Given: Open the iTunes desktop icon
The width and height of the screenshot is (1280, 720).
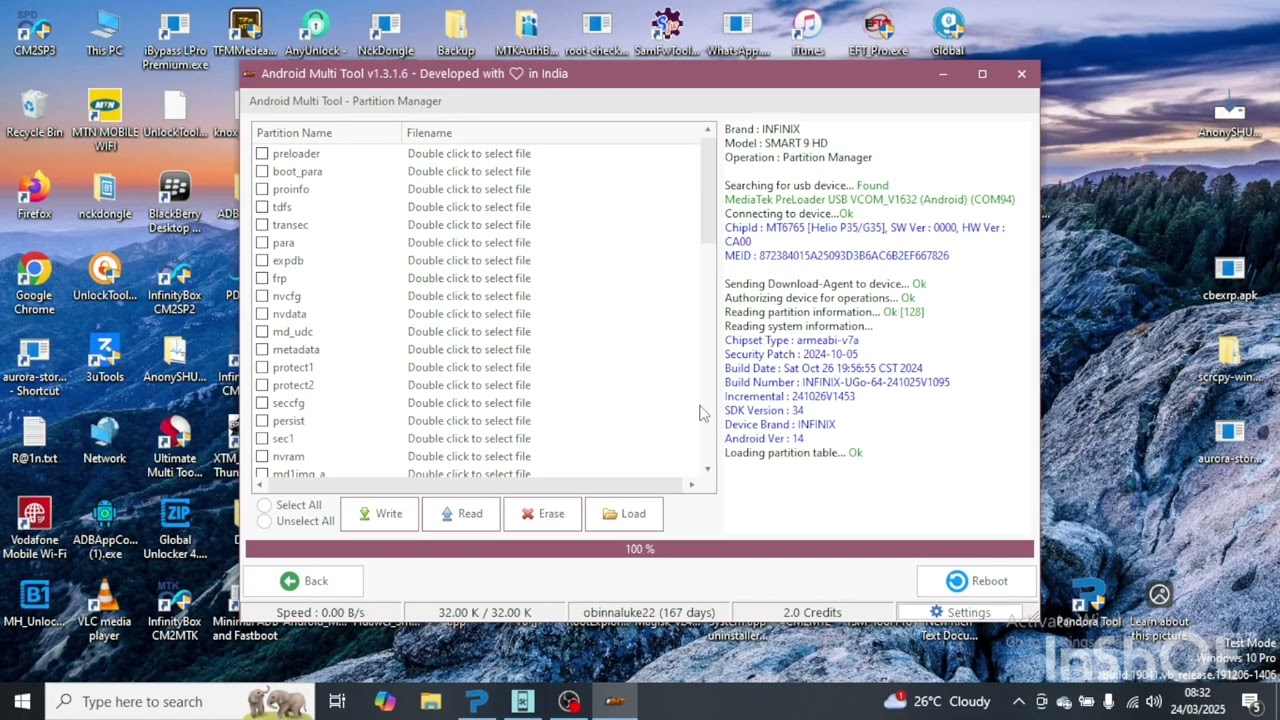Looking at the screenshot, I should (807, 33).
